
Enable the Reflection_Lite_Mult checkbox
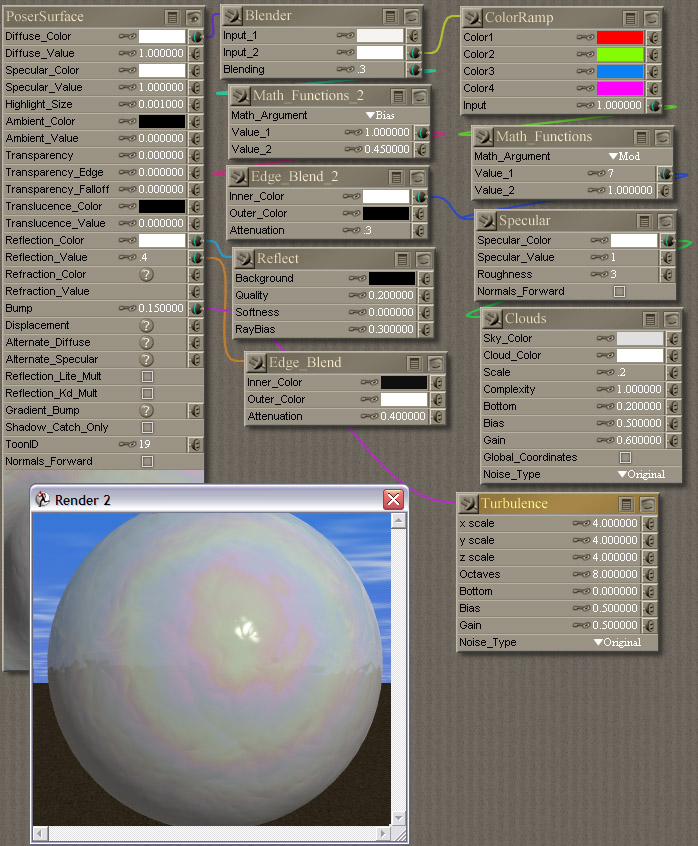point(147,377)
